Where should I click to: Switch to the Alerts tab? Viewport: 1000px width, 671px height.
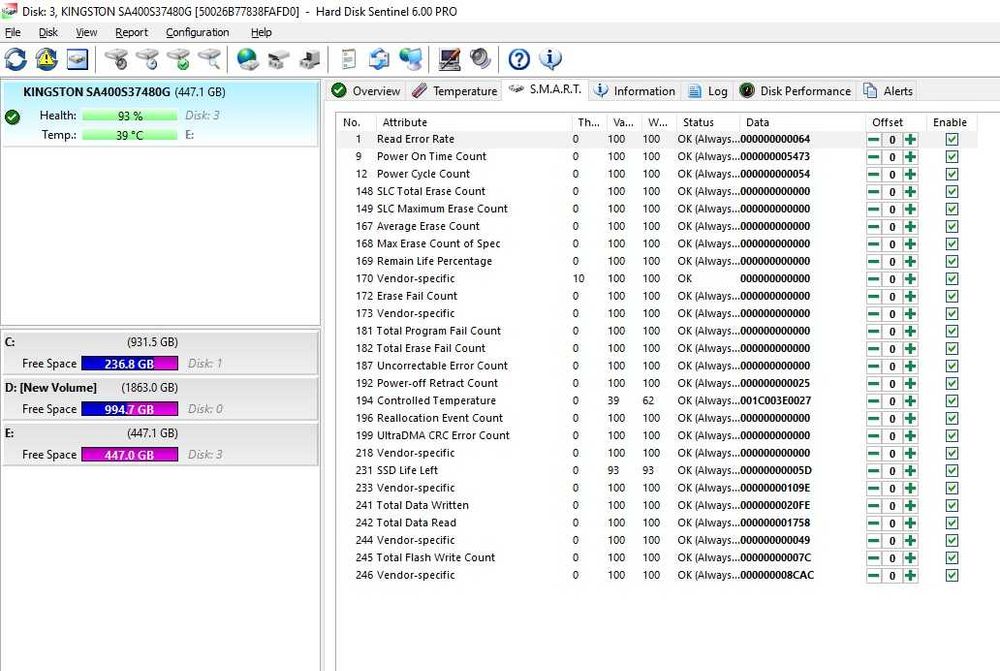click(889, 91)
